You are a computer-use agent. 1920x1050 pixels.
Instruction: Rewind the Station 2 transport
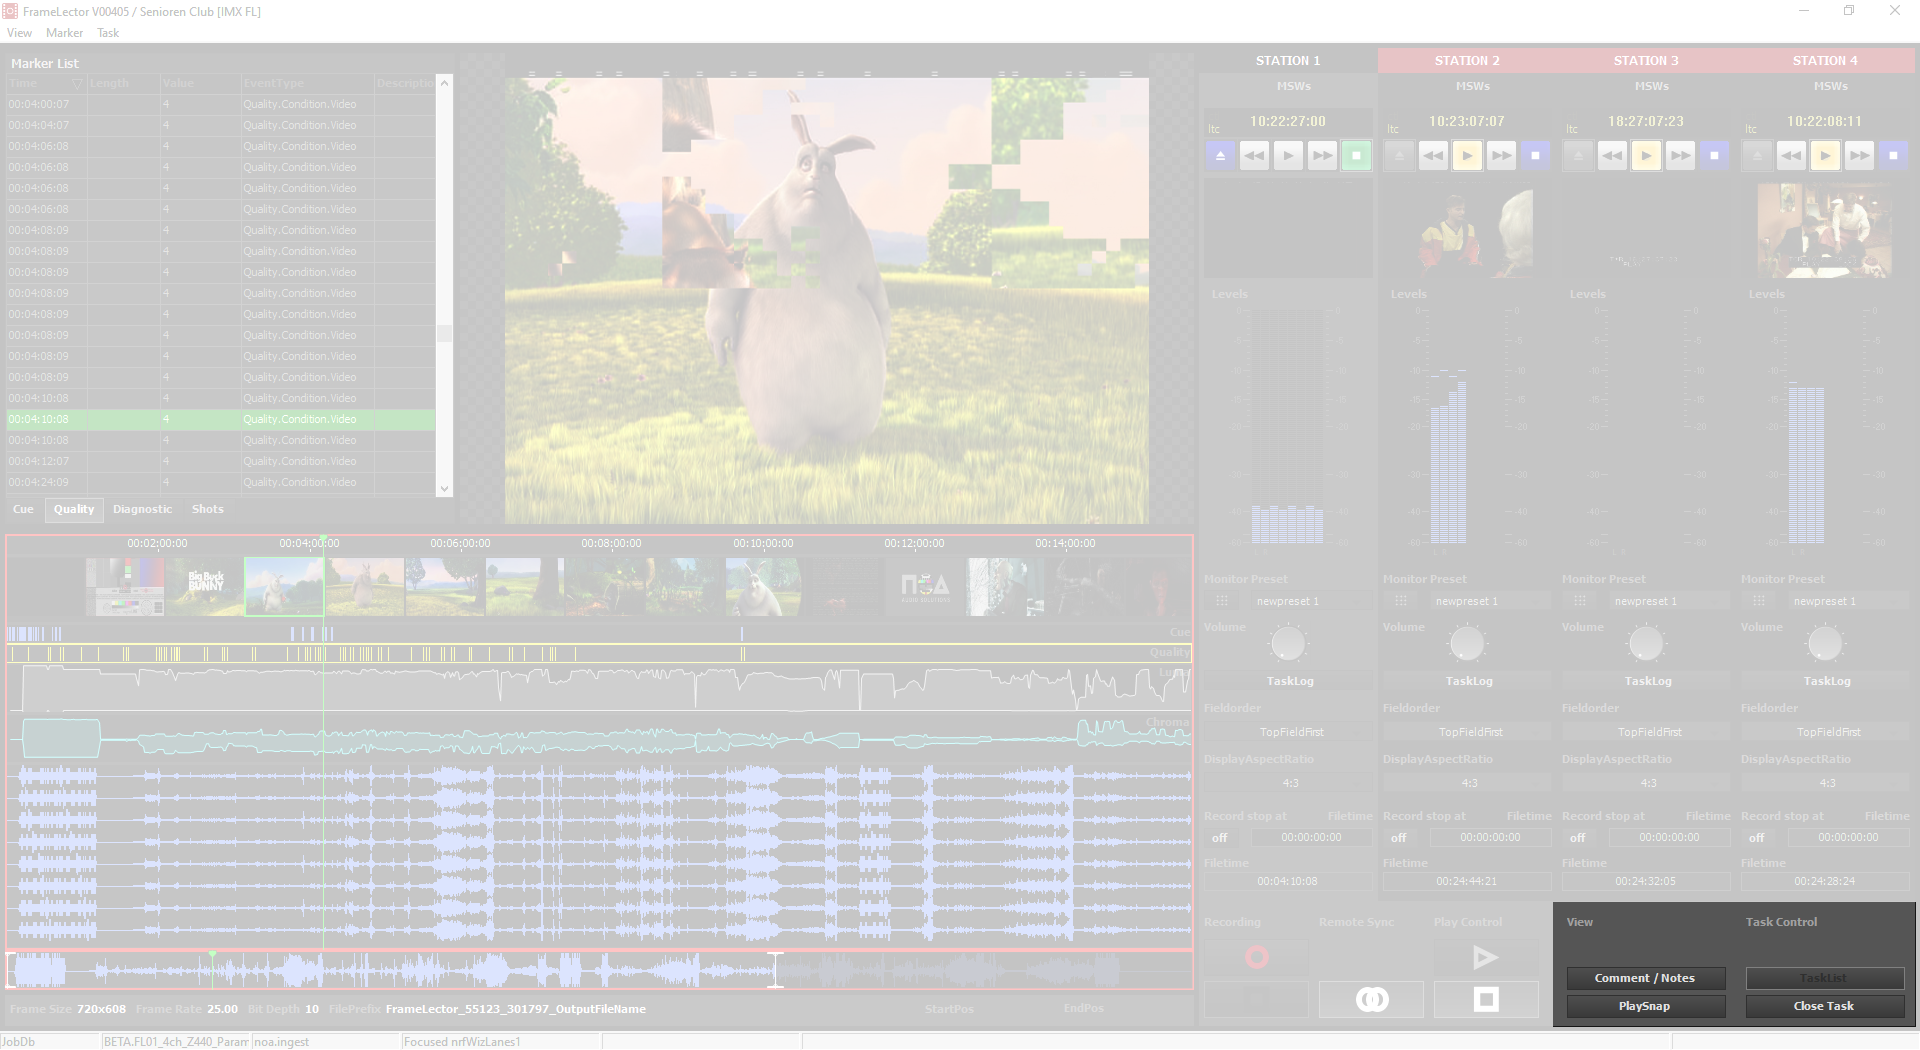point(1433,156)
